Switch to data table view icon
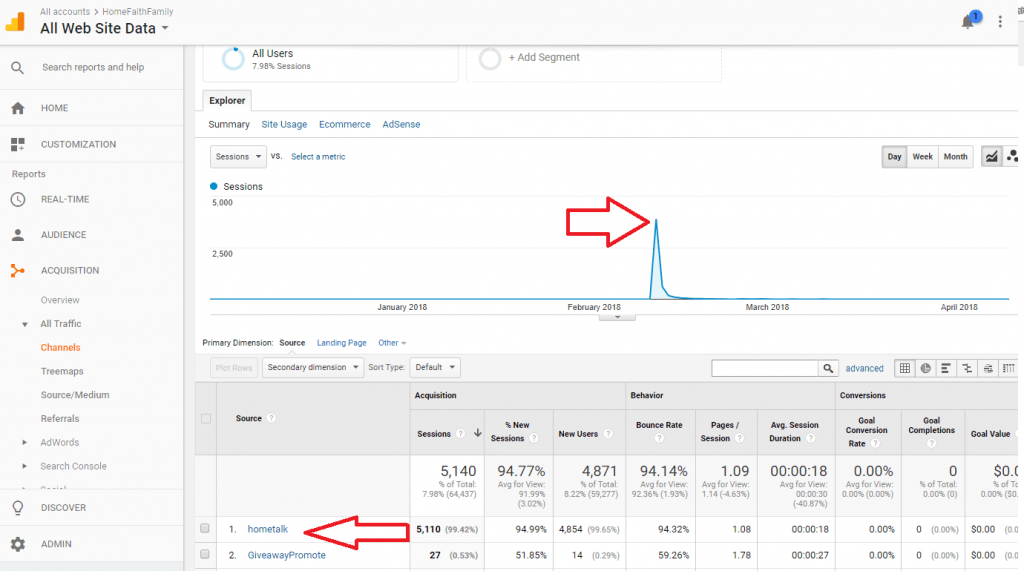The image size is (1024, 571). [904, 368]
